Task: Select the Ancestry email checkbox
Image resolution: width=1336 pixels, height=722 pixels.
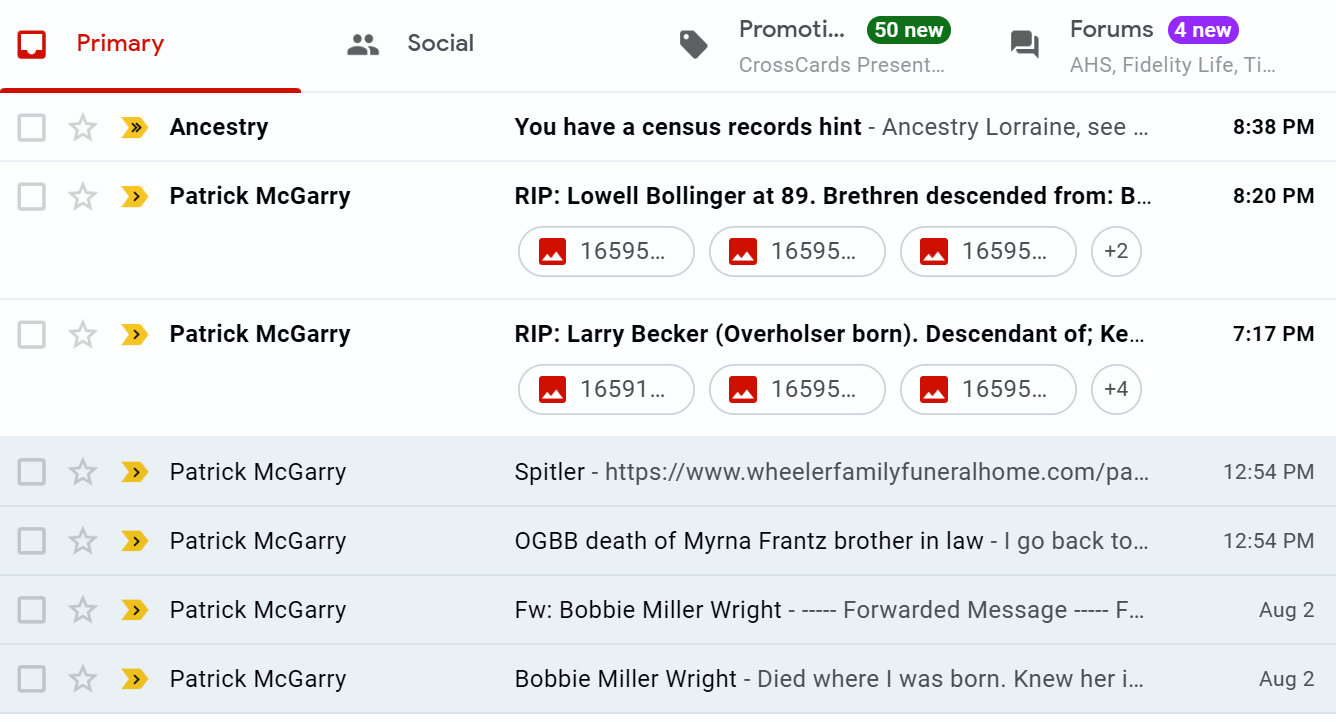Action: (x=32, y=128)
